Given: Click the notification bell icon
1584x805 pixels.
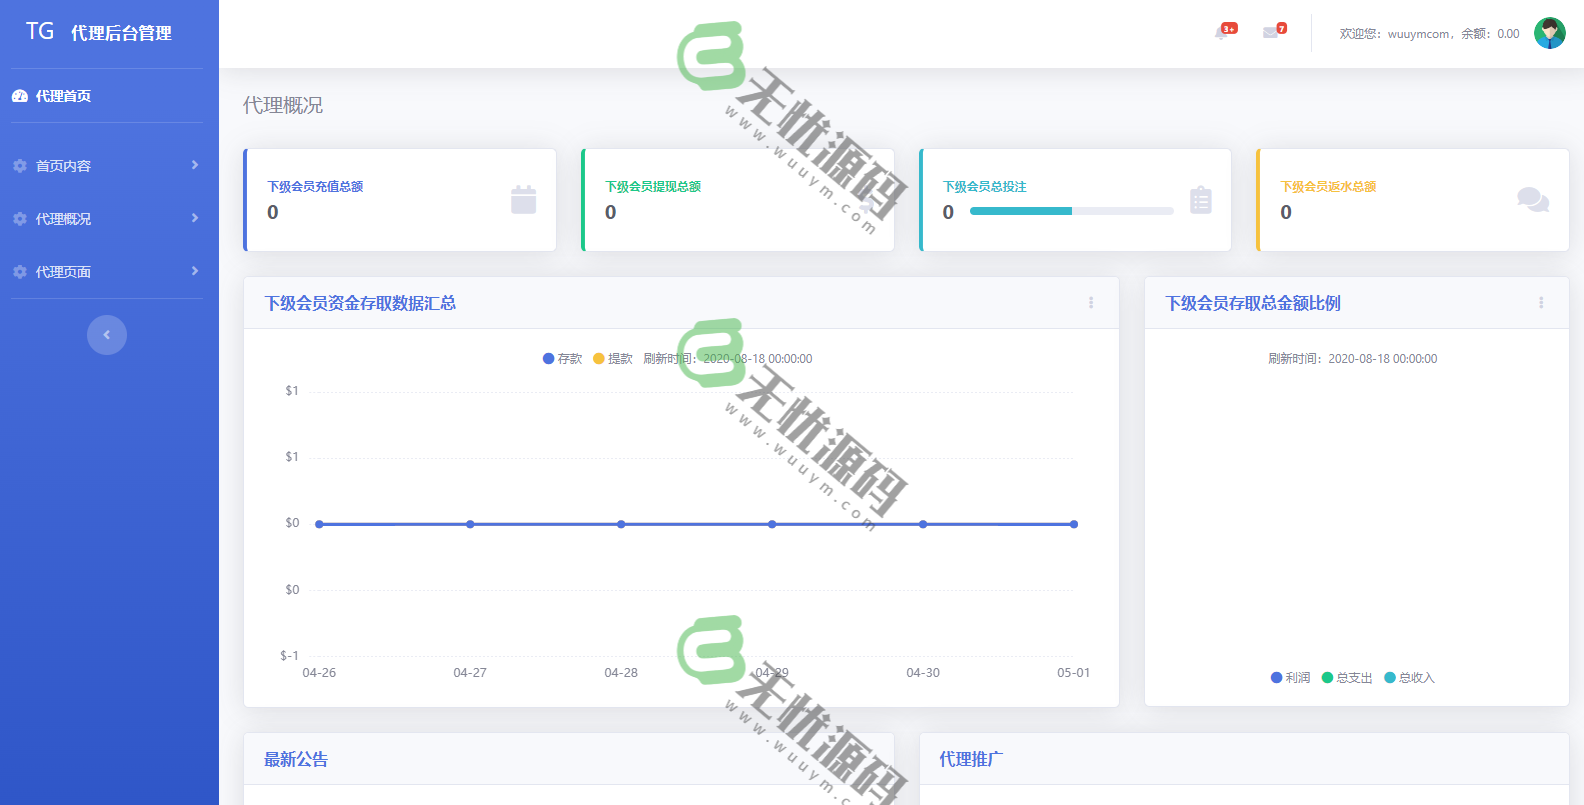Looking at the screenshot, I should tap(1223, 33).
